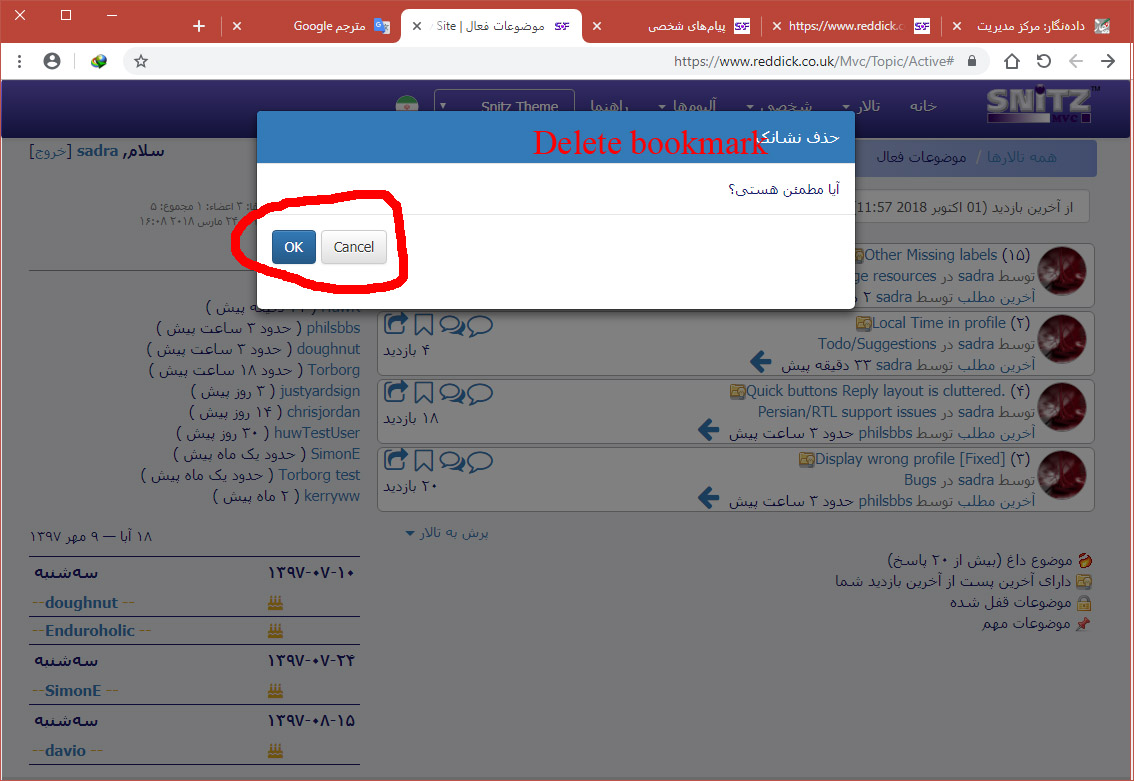
Task: Open the Chrome profile avatar icon
Action: tap(52, 61)
